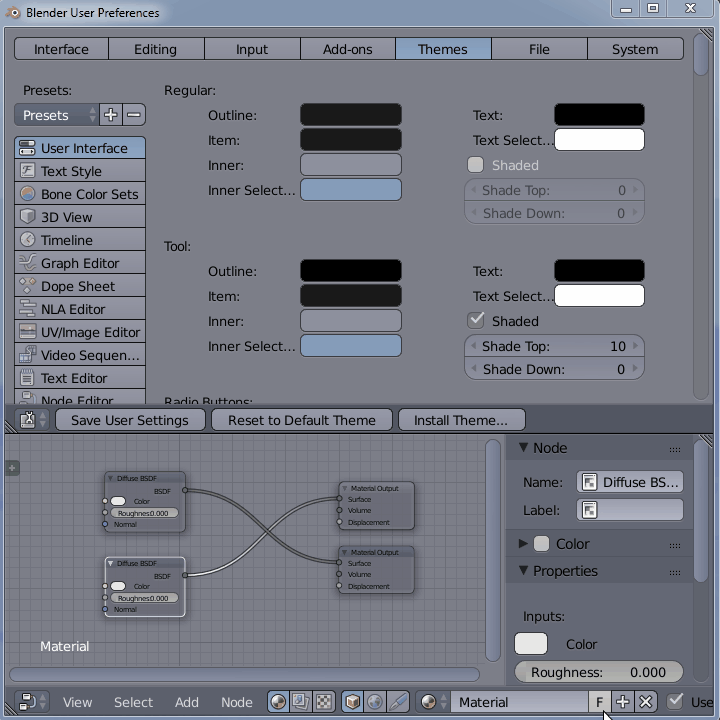Collapse selected Diffuse BSDF node

(110, 563)
